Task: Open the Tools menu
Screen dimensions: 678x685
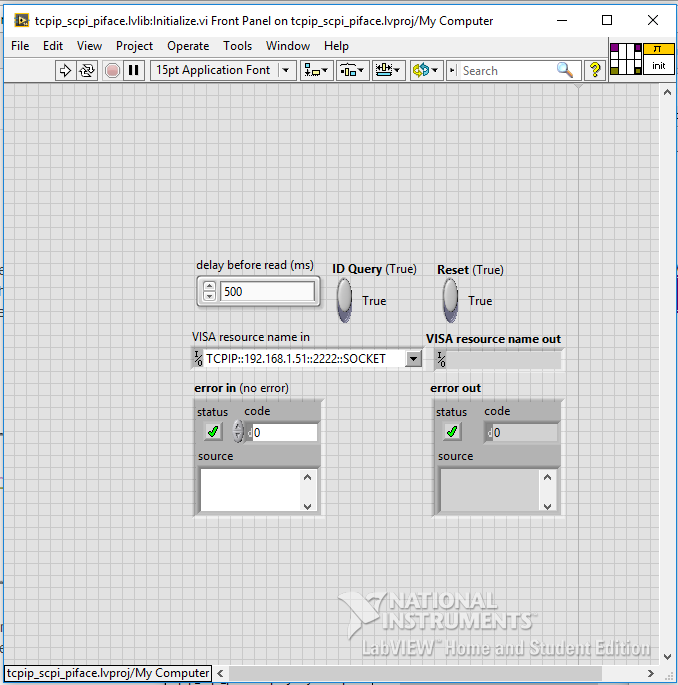Action: [237, 46]
